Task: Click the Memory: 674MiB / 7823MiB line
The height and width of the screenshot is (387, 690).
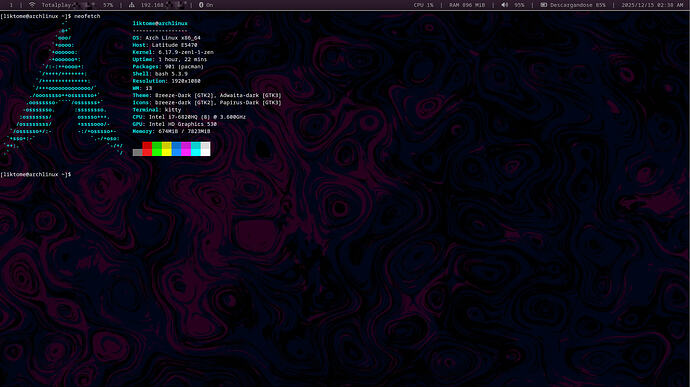Action: [x=171, y=131]
